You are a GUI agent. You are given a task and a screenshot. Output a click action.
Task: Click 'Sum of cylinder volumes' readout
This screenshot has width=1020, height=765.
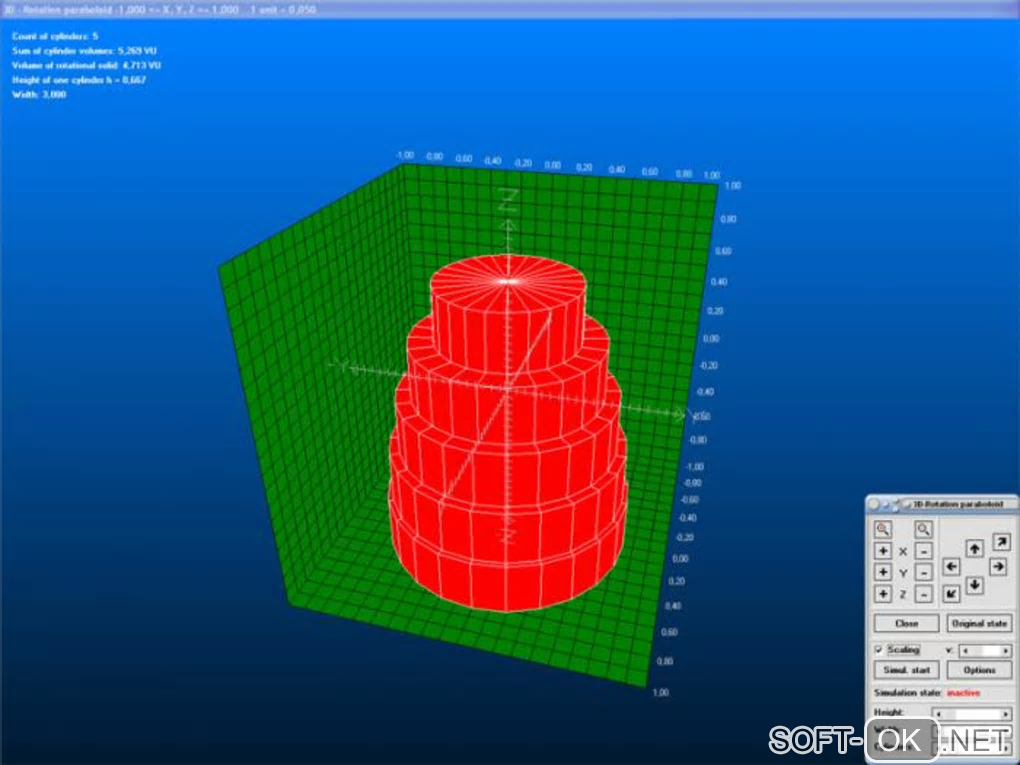85,51
